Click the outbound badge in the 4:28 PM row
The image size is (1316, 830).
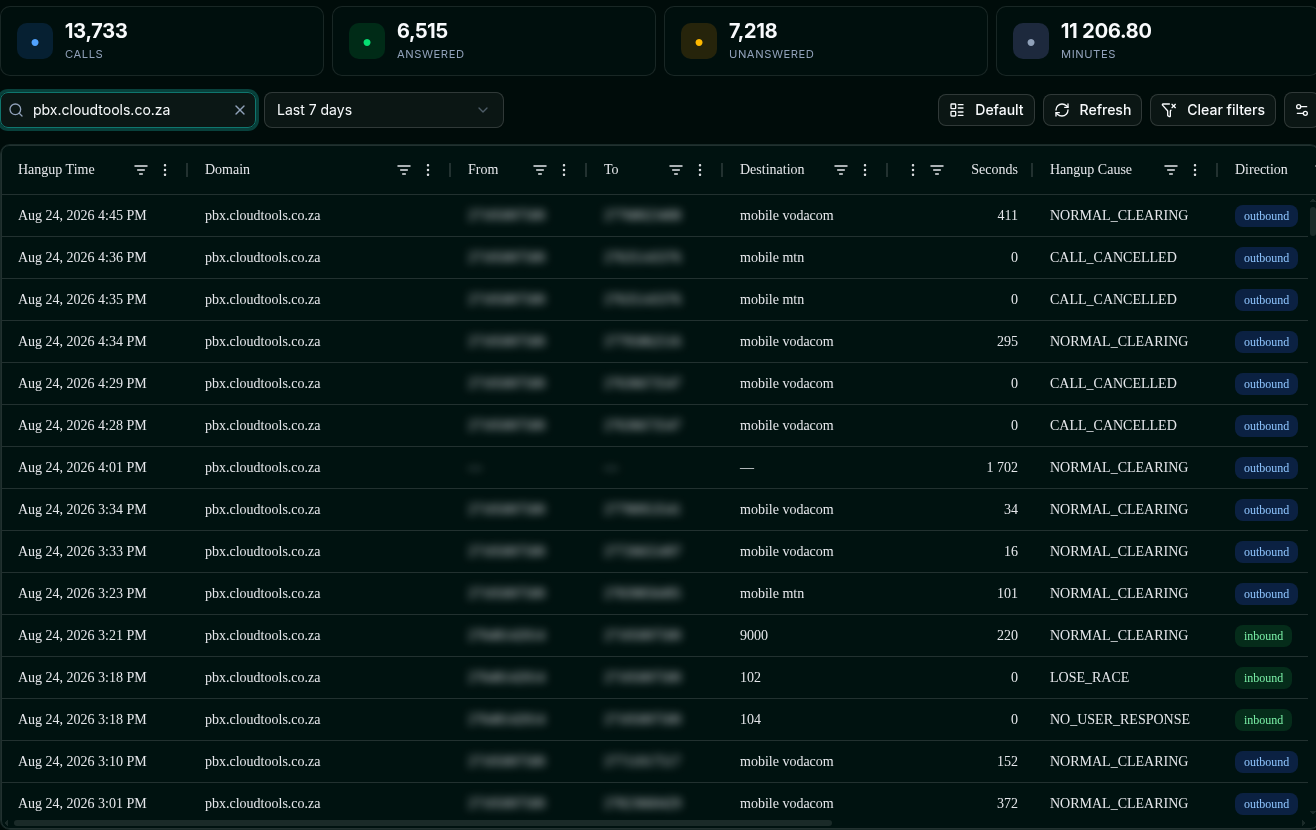(x=1266, y=426)
